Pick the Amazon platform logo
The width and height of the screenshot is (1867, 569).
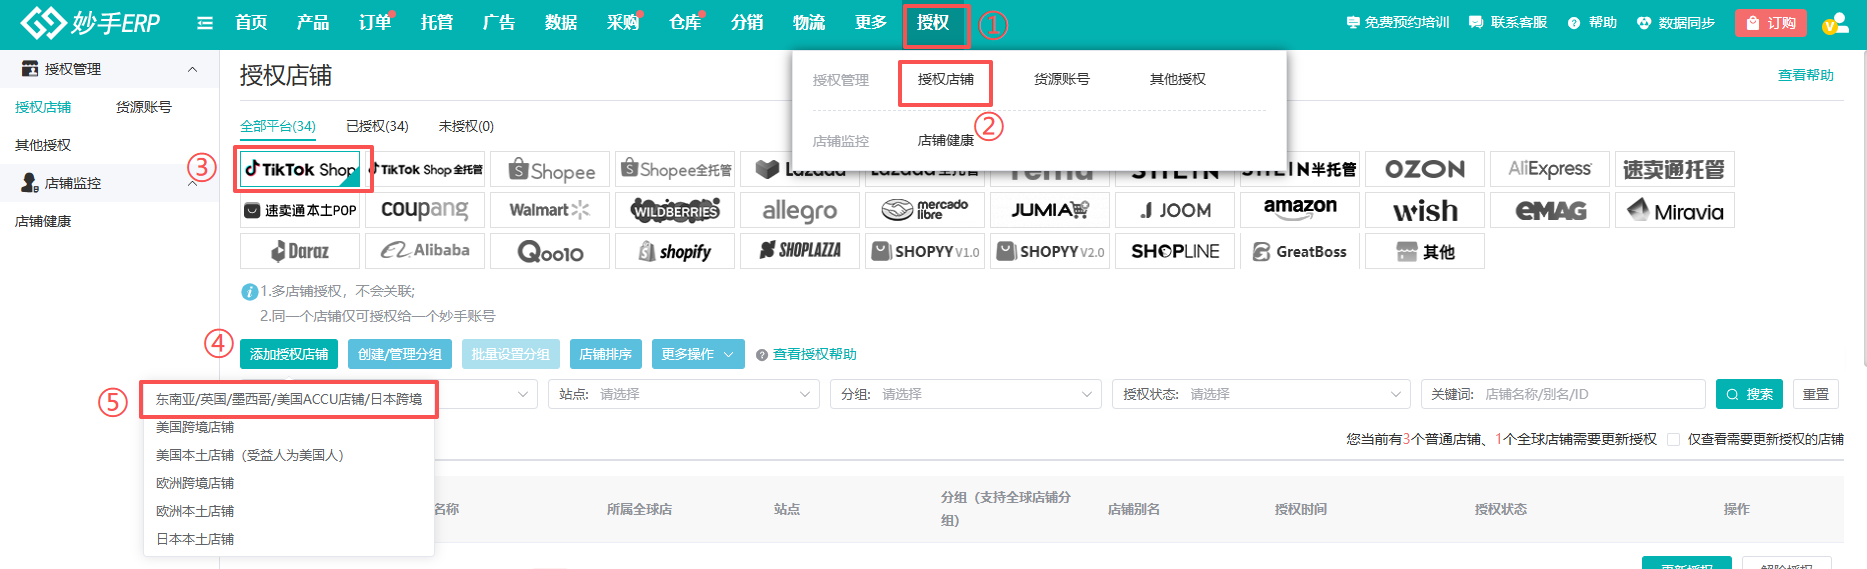click(x=1299, y=210)
